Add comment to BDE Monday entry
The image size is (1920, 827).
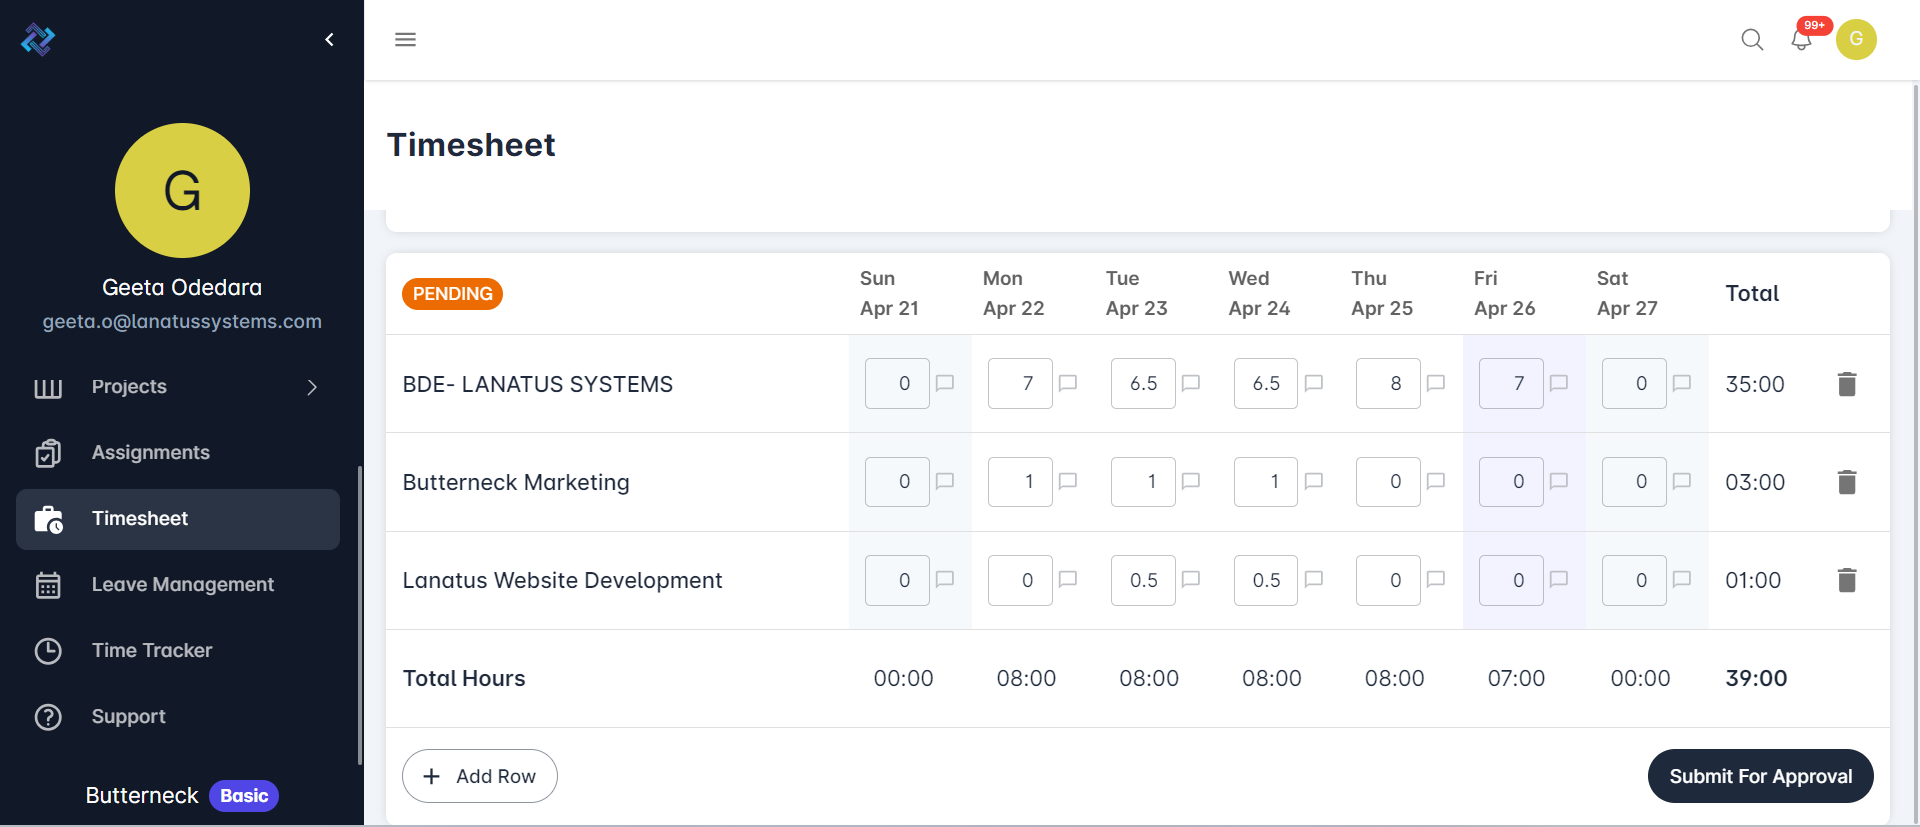click(1068, 383)
